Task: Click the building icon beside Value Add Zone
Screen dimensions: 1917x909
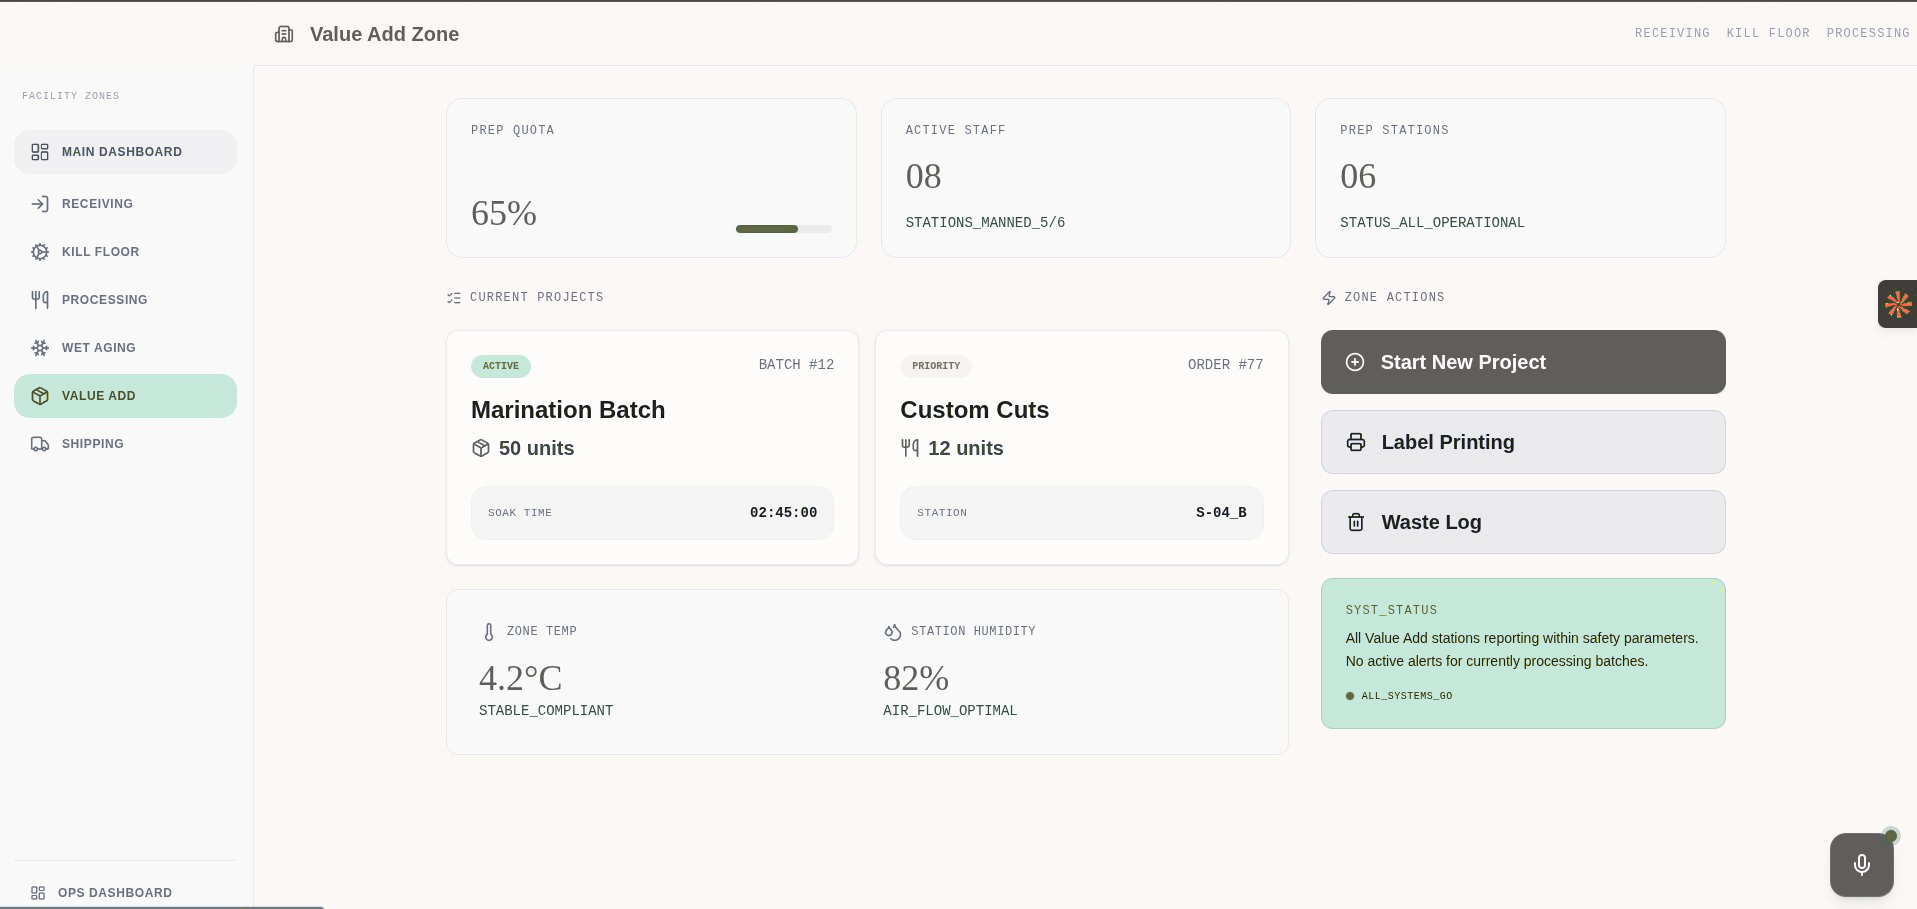Action: 284,34
